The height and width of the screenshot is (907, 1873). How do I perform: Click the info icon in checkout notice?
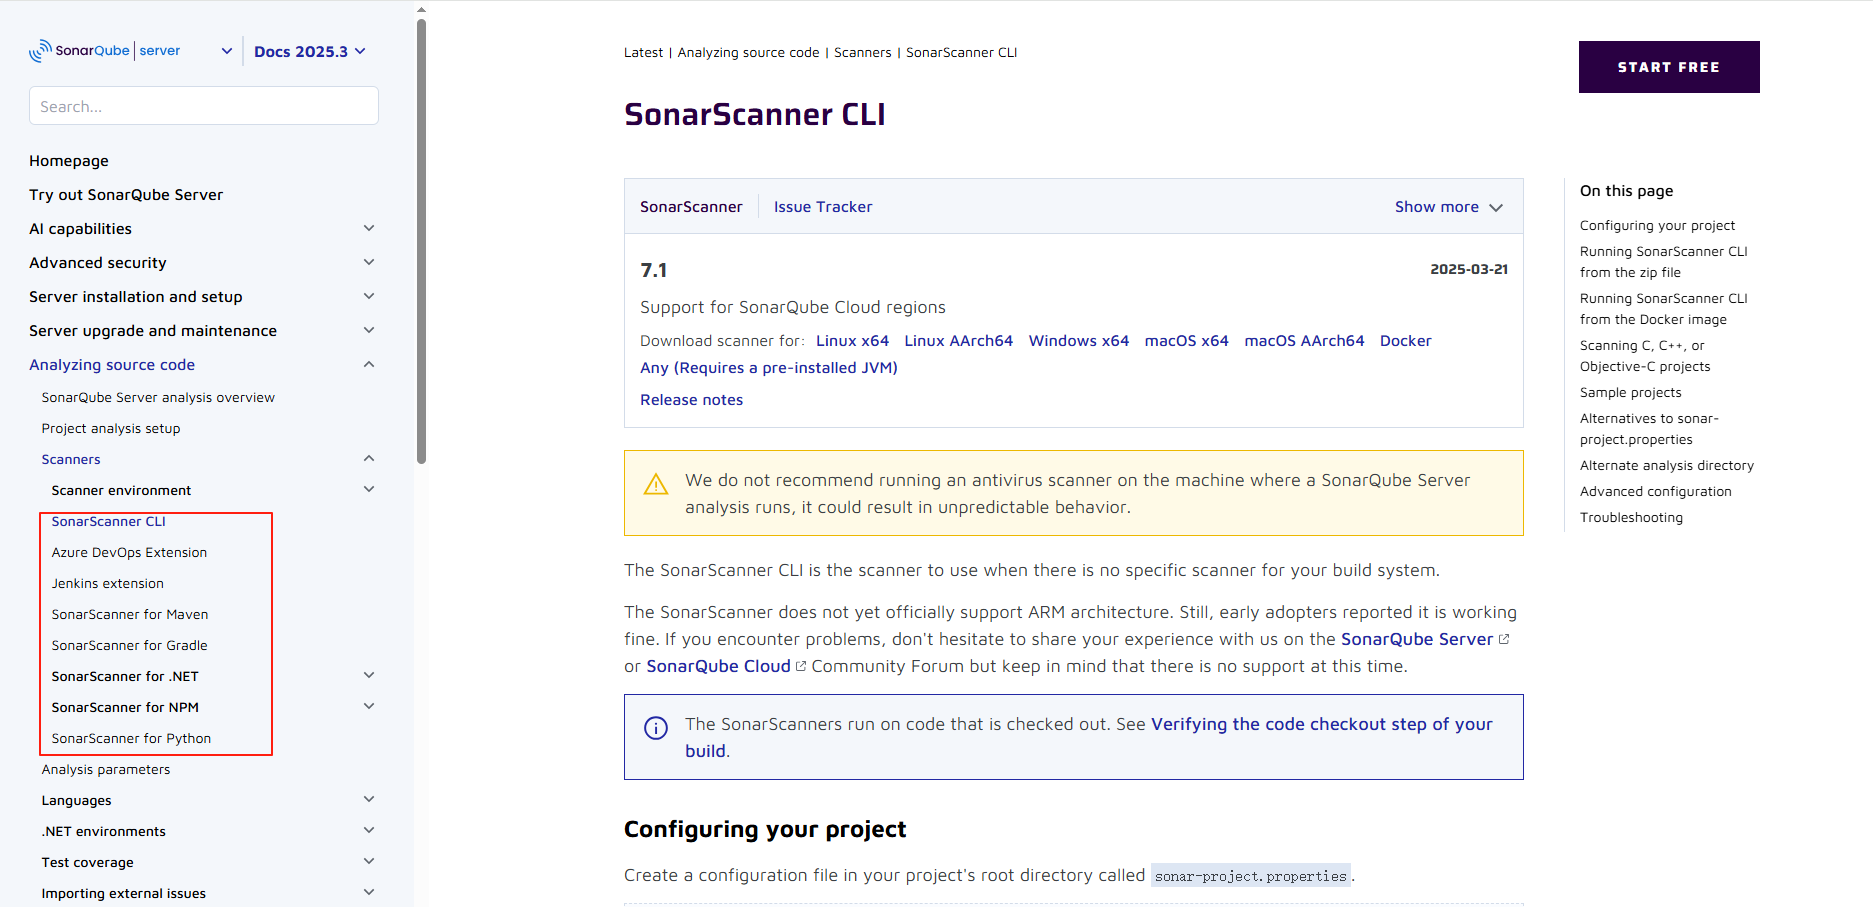point(656,728)
